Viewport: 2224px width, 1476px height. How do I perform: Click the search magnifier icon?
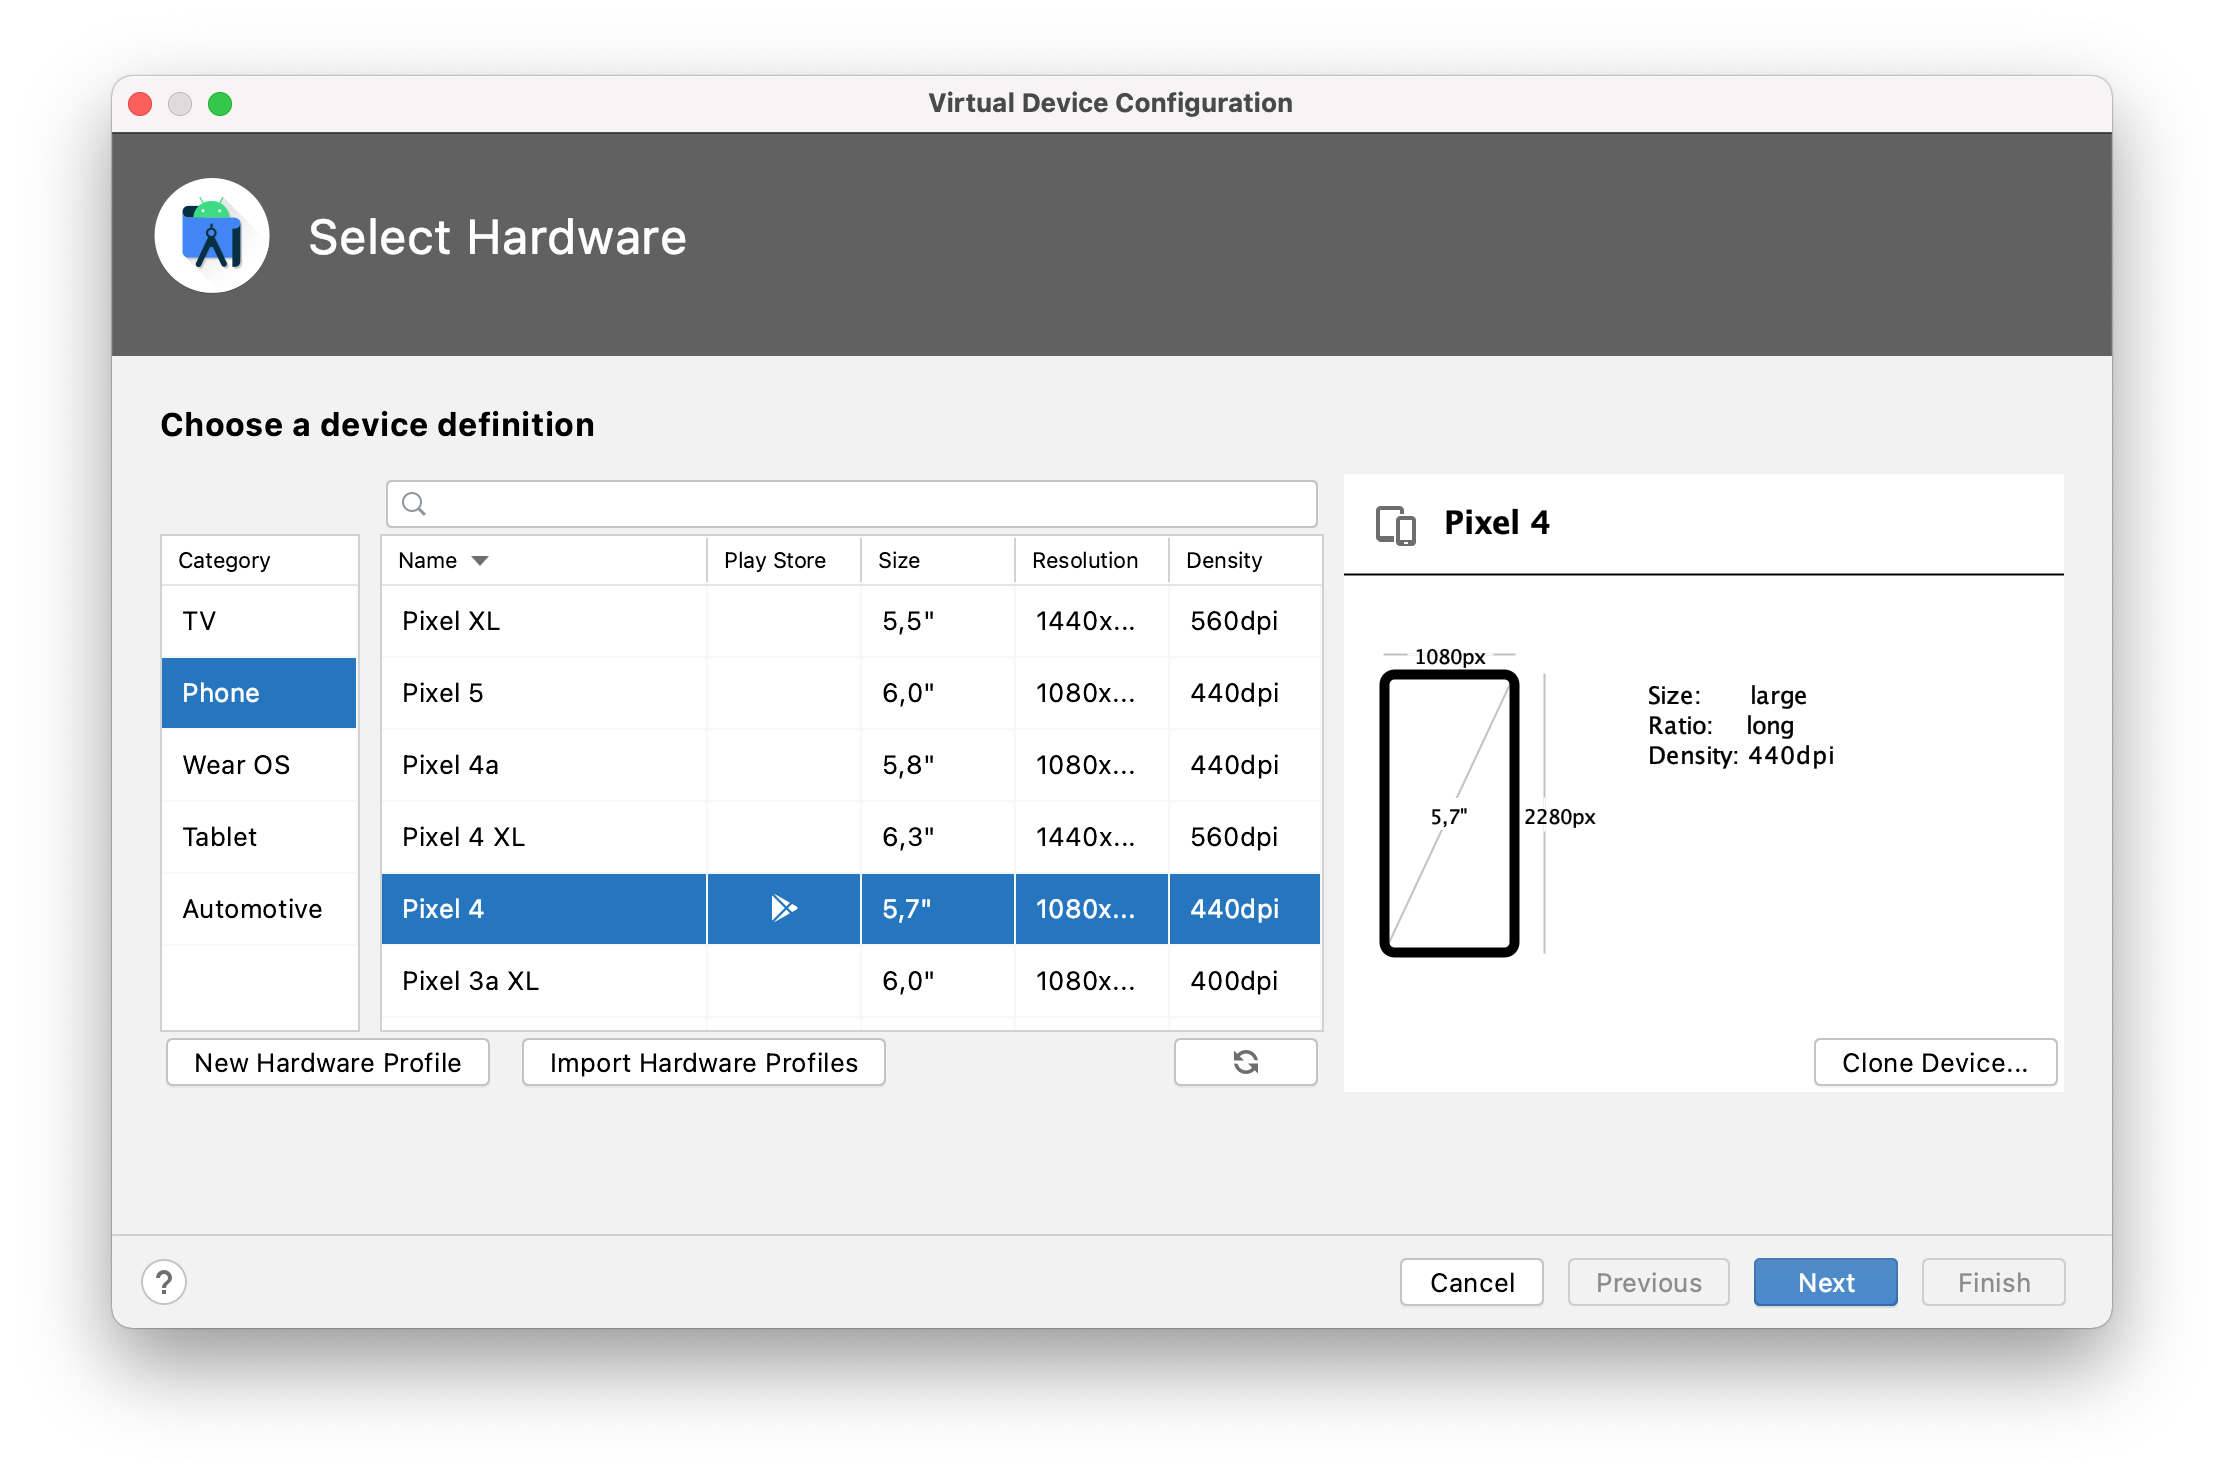pos(414,504)
